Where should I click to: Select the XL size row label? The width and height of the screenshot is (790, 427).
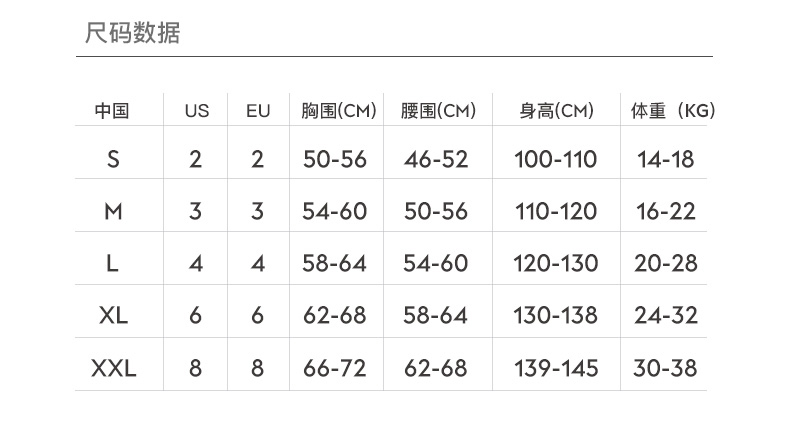point(114,315)
